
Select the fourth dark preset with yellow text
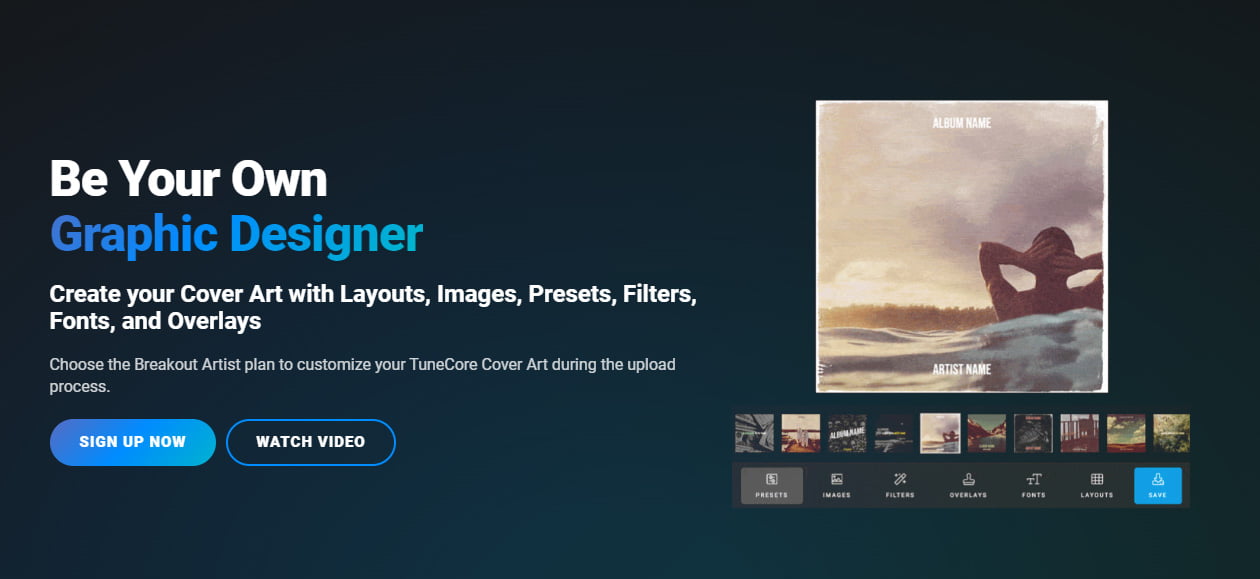[x=894, y=434]
